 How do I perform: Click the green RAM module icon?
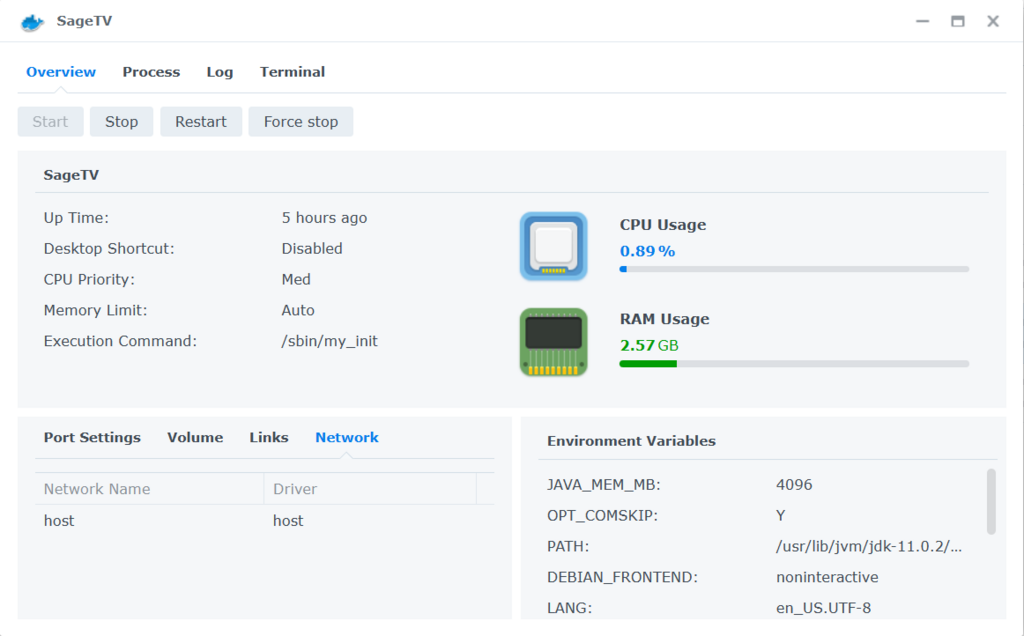click(x=554, y=342)
